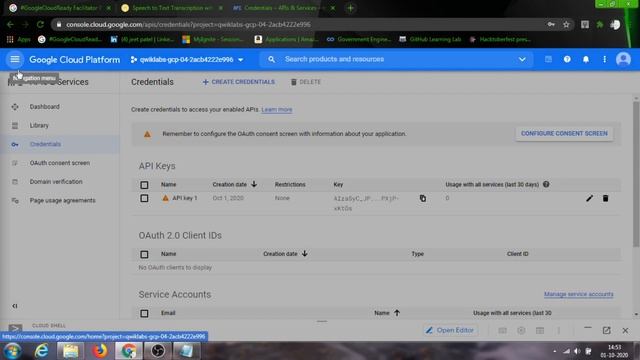Switch to the Speech to Text Transcription tab

(172, 8)
